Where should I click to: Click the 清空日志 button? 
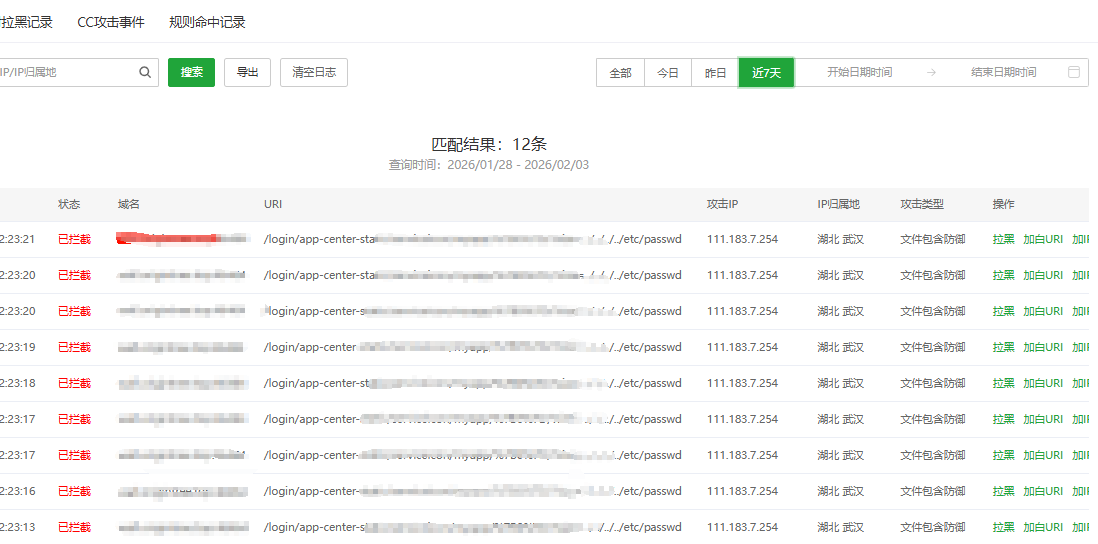click(x=314, y=72)
